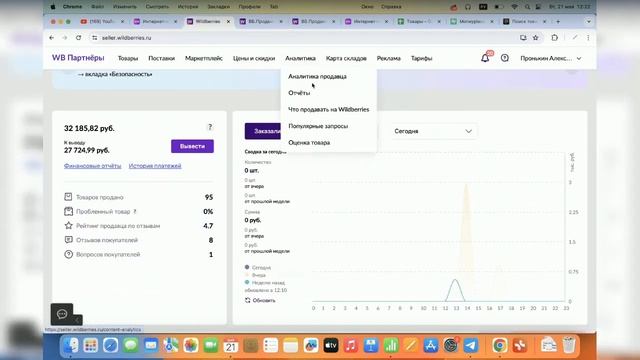Screen dimensions: 640x360
Task: Close the active Wildberries browser tab
Action: coord(228,21)
